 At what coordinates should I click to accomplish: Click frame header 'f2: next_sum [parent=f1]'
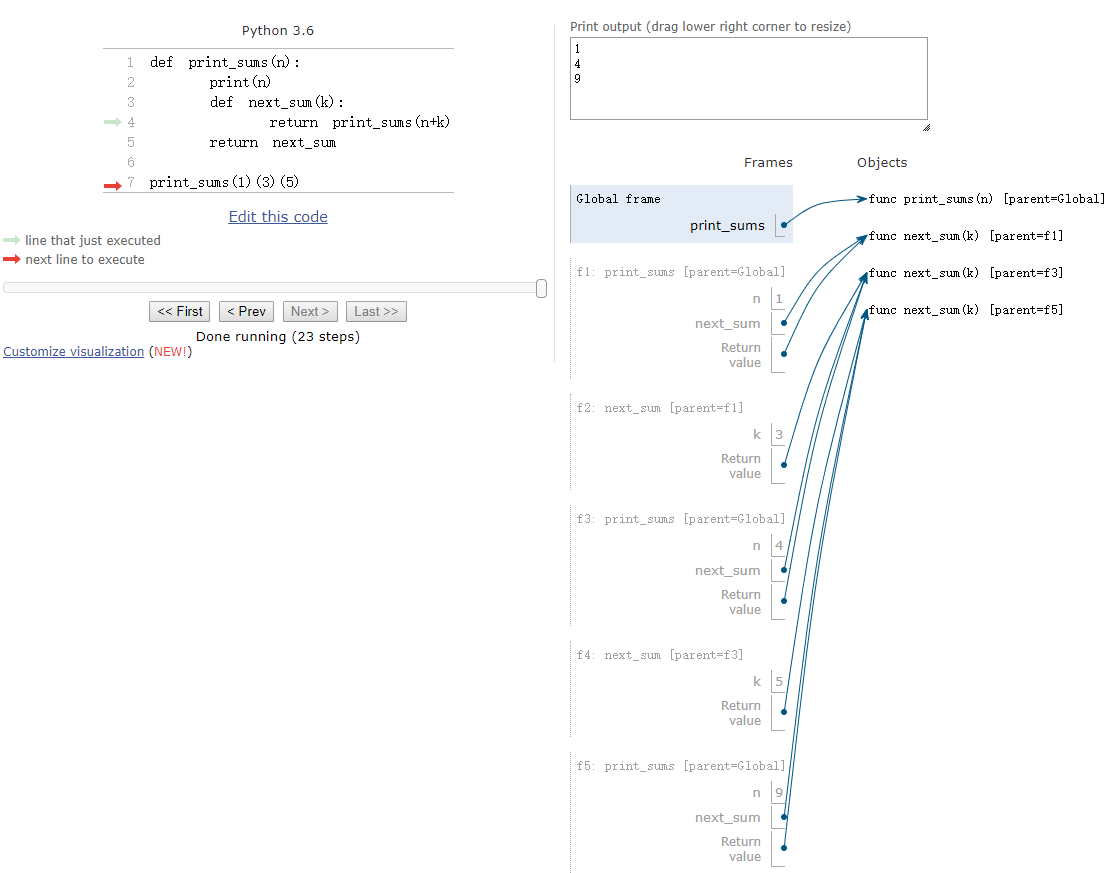pyautogui.click(x=660, y=408)
